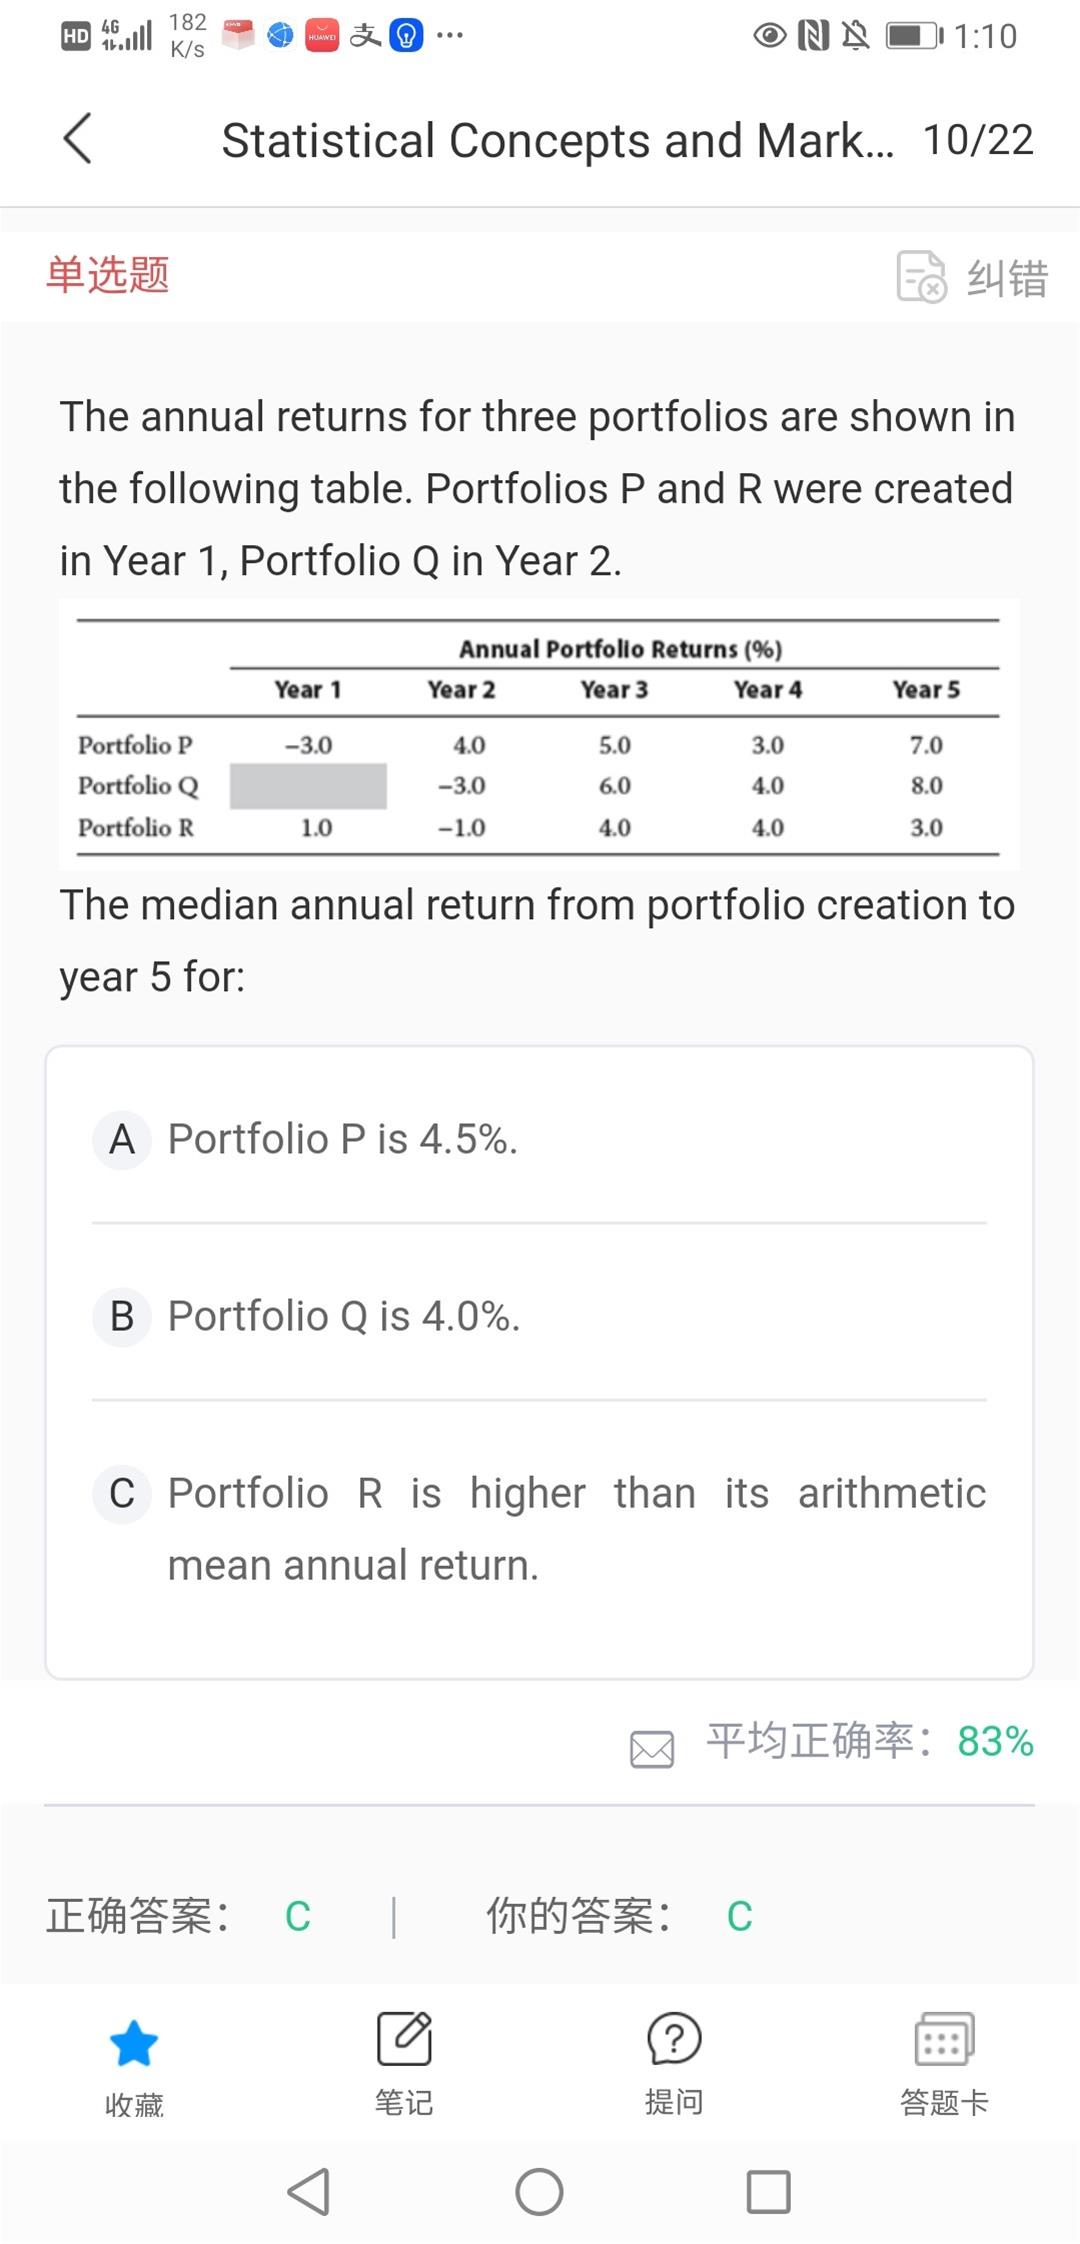1080x2244 pixels.
Task: Tap the blue favorite star icon
Action: point(133,2043)
